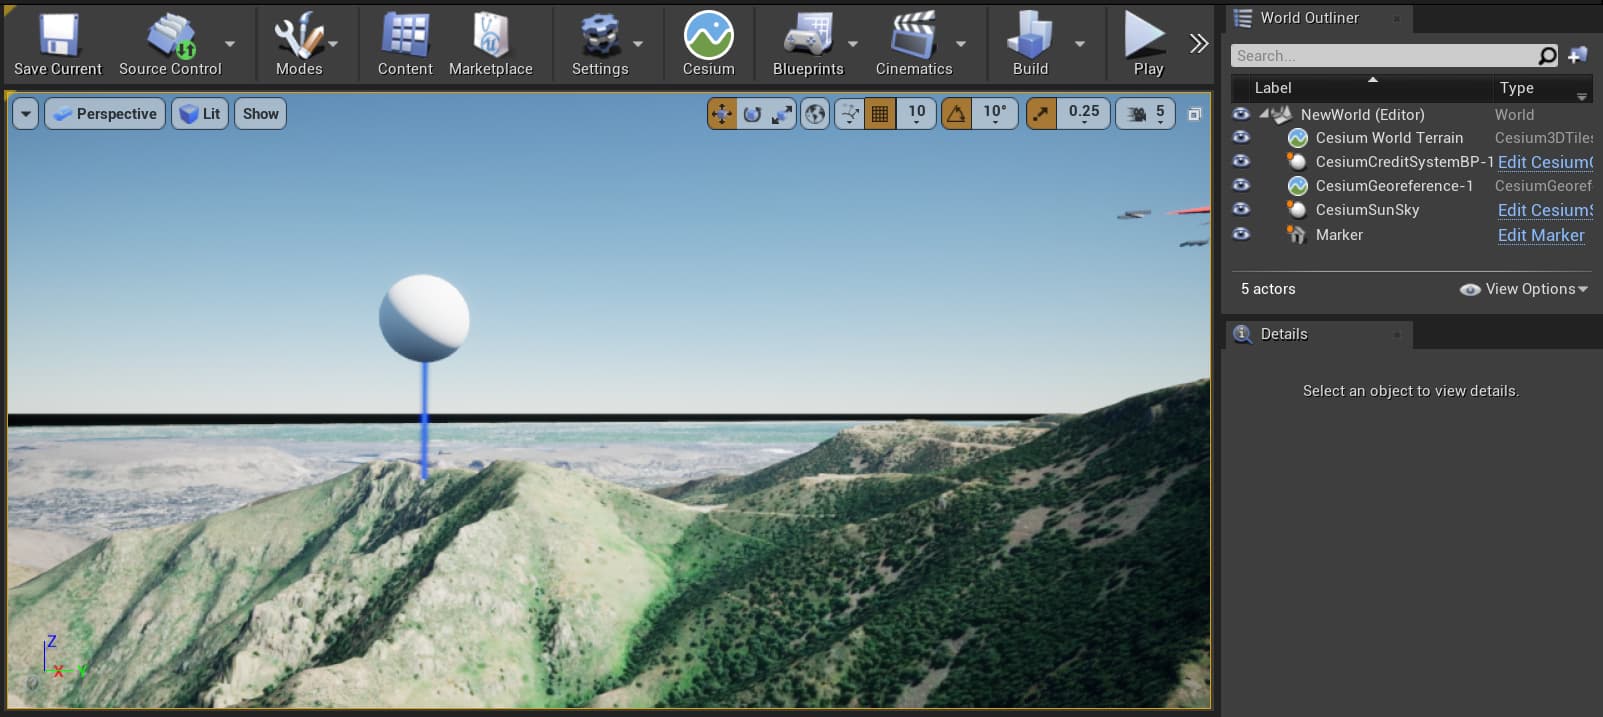This screenshot has width=1603, height=717.
Task: Click Save Current in the toolbar
Action: 57,45
